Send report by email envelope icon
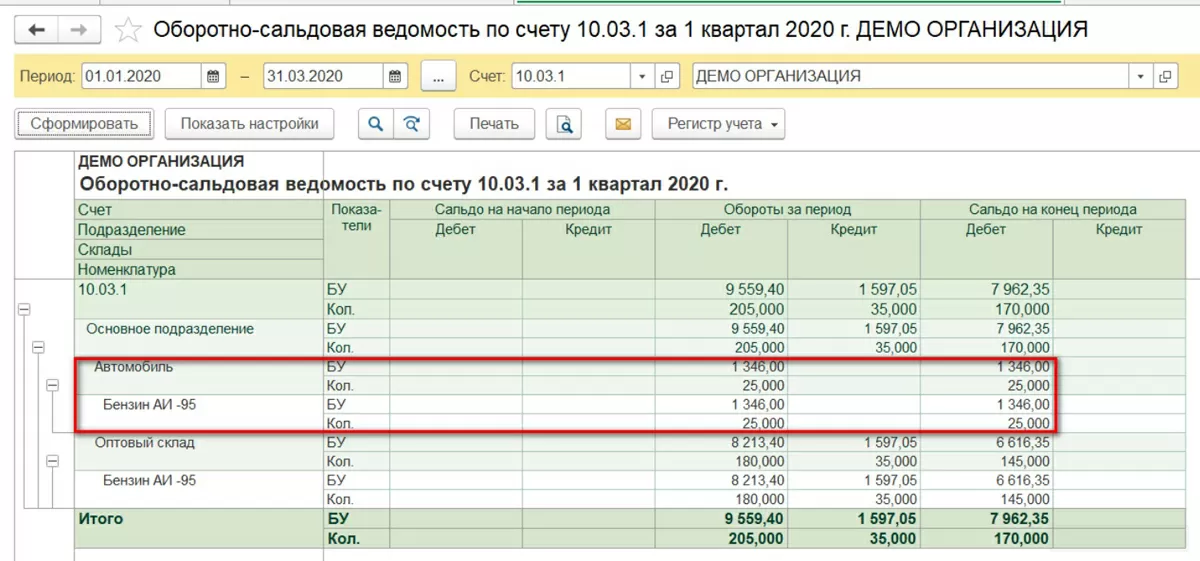The width and height of the screenshot is (1200, 561). pos(622,124)
